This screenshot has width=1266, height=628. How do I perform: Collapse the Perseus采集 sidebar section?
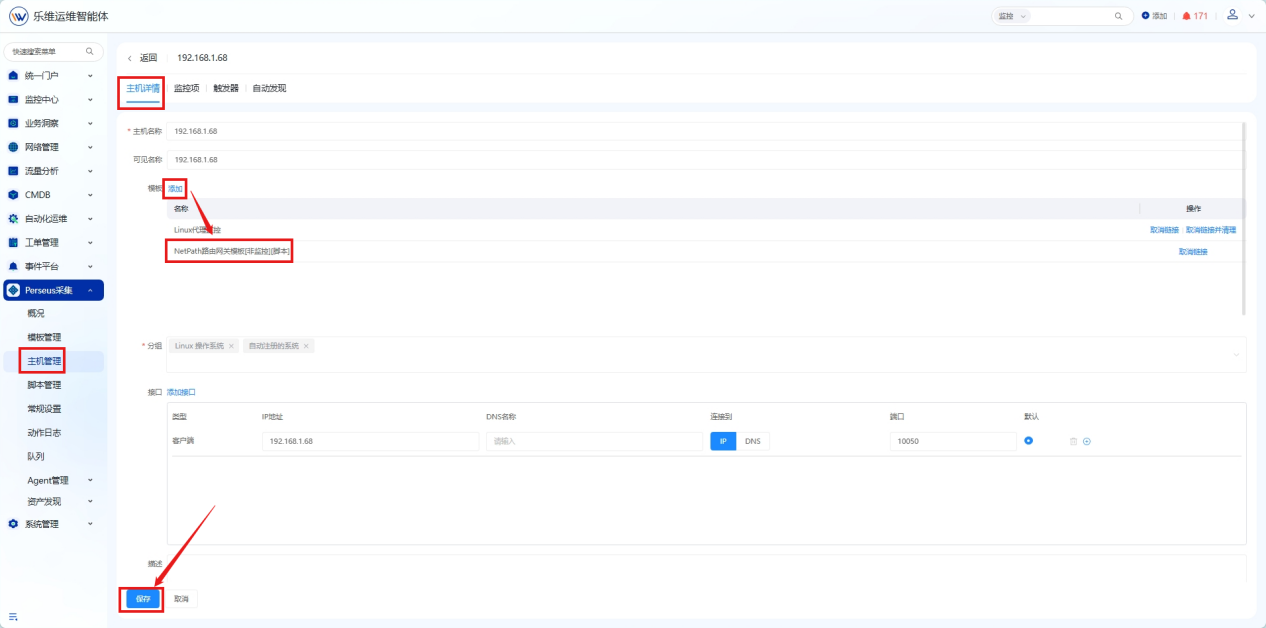91,290
